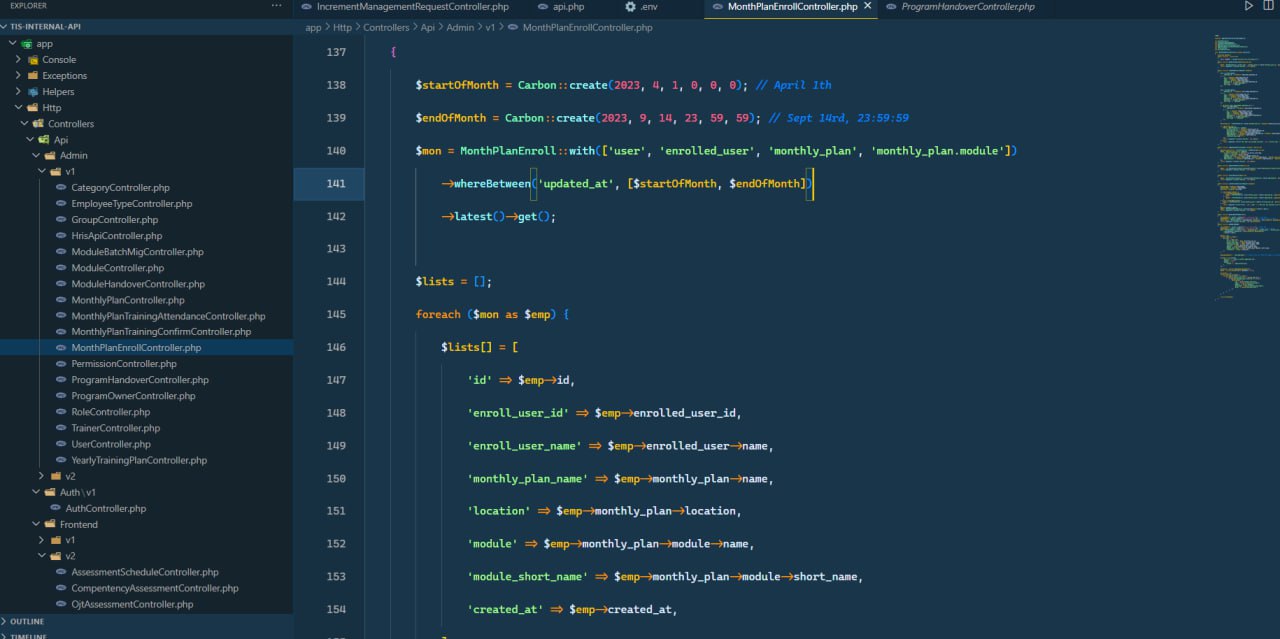
Task: Click the split editor icon at top right
Action: [x=1270, y=6]
